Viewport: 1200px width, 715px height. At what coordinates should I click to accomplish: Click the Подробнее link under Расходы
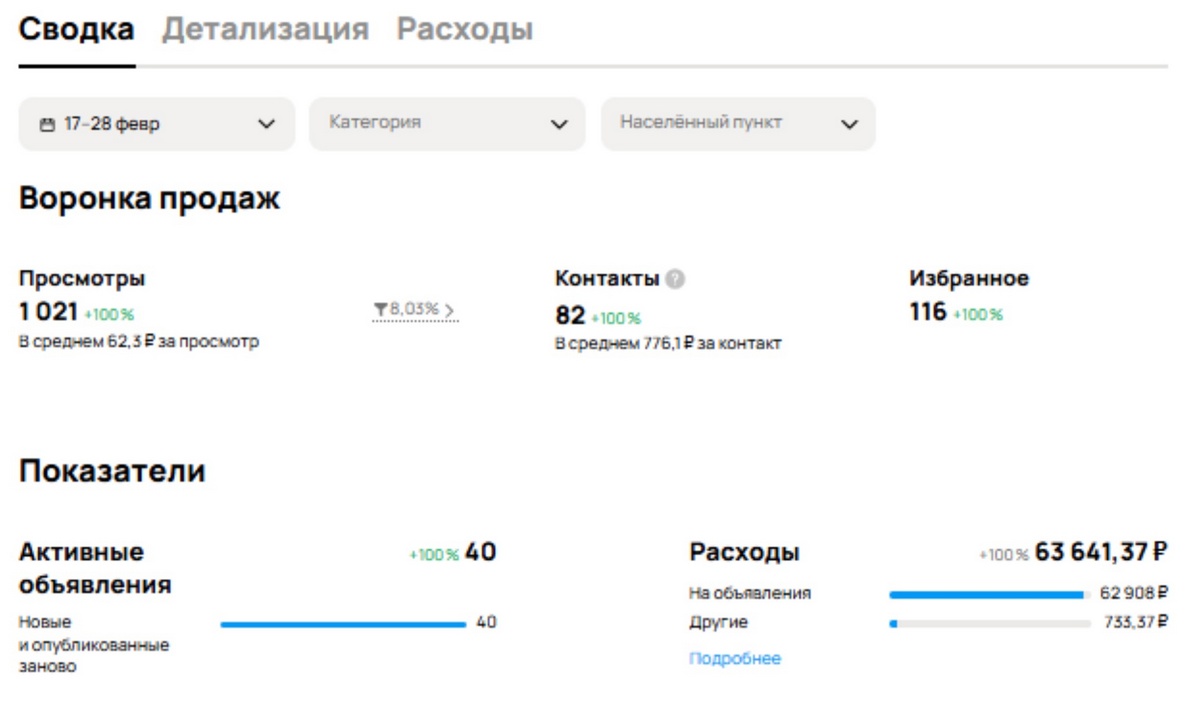coord(734,659)
